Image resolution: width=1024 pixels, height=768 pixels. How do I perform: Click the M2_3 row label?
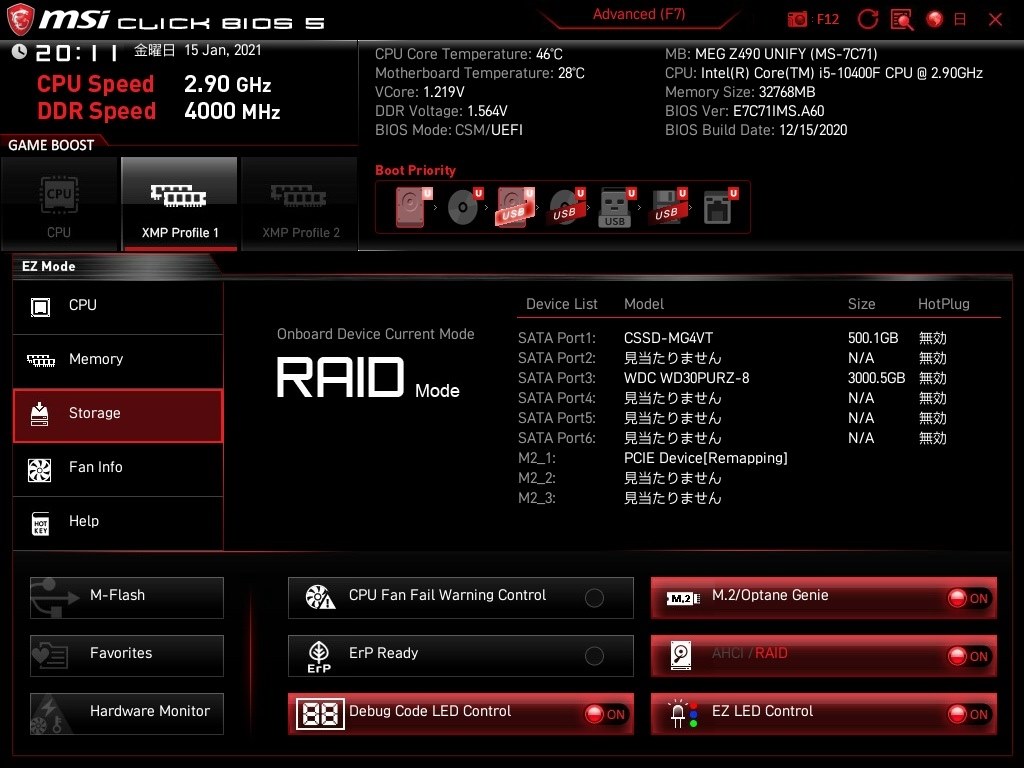[x=537, y=498]
